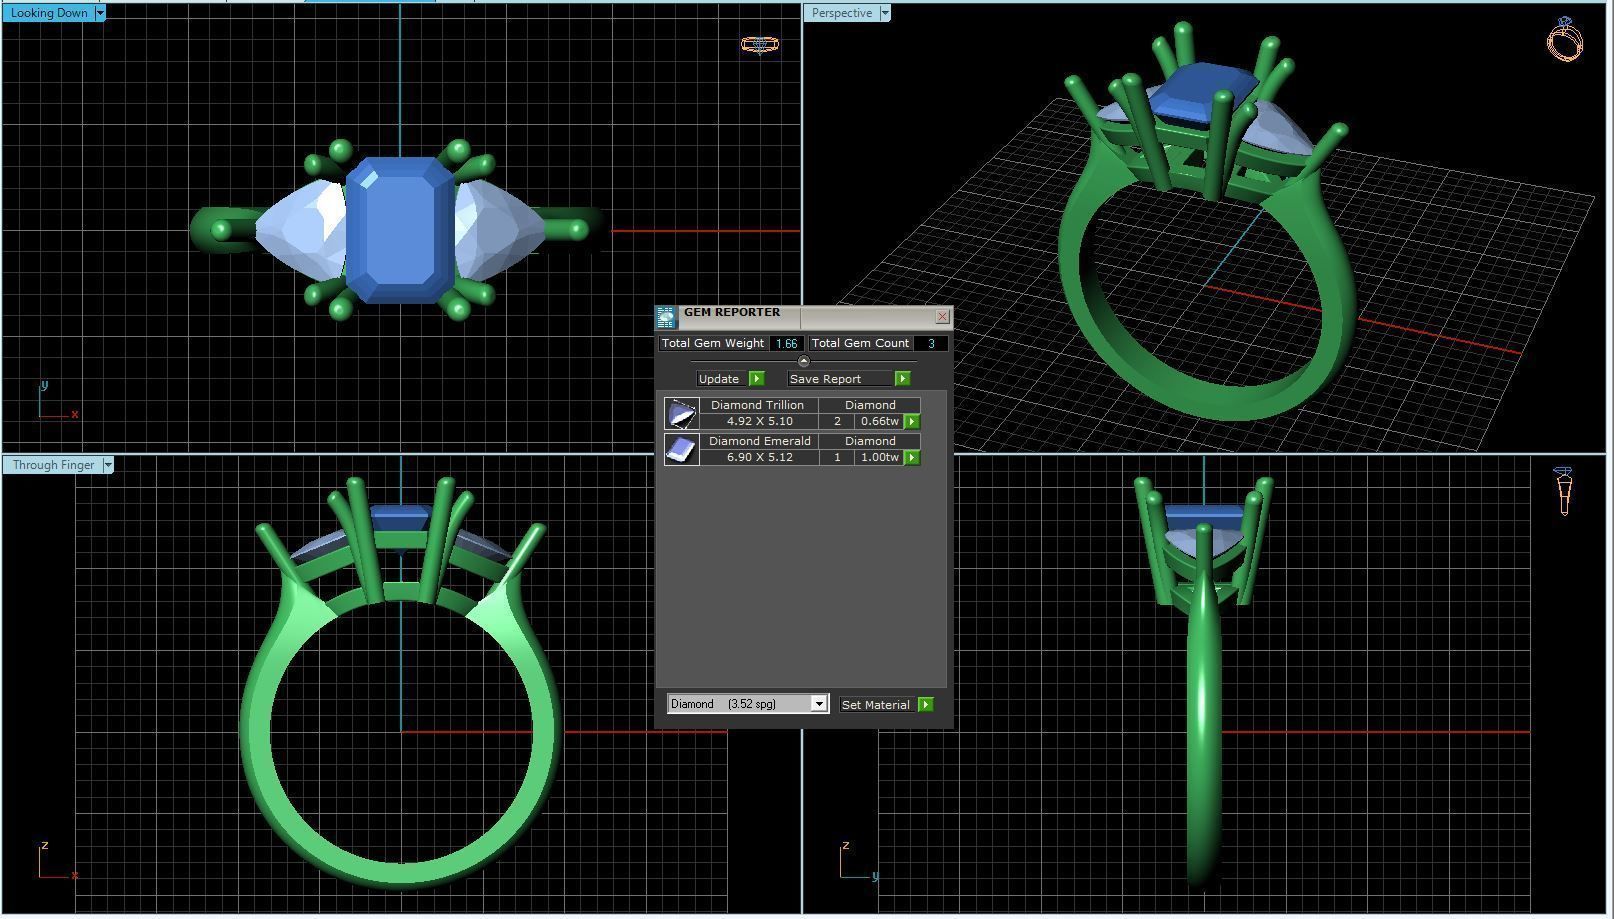Open the Perspective viewport dropdown arrow
Image resolution: width=1614 pixels, height=919 pixels.
coord(885,13)
